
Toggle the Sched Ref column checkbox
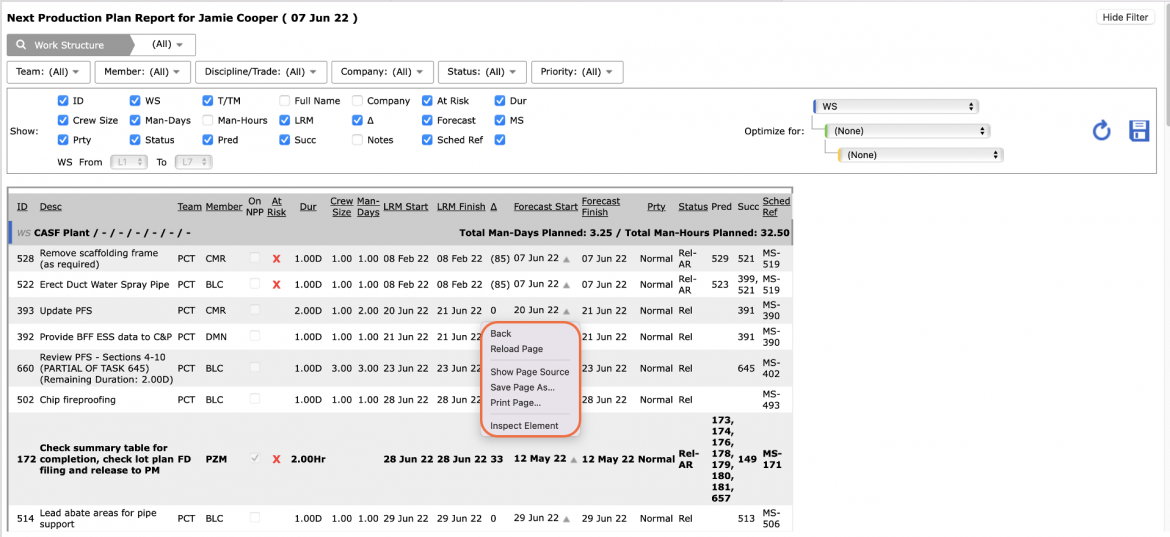tap(427, 139)
